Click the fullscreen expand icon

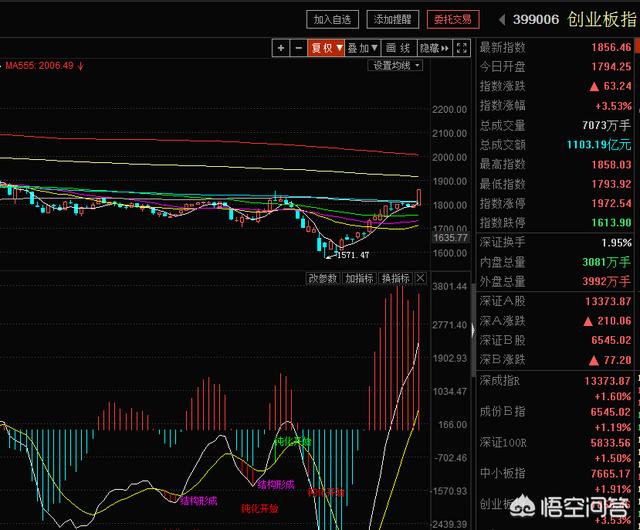coord(462,47)
